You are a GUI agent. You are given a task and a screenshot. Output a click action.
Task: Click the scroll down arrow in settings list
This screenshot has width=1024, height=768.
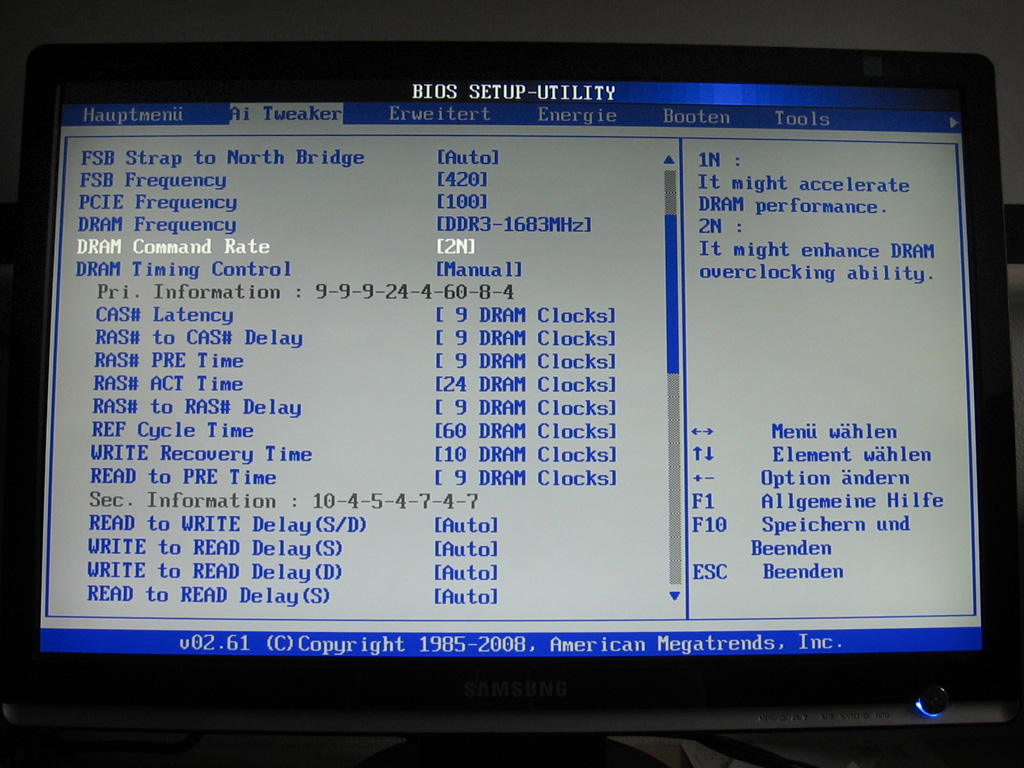coord(674,596)
